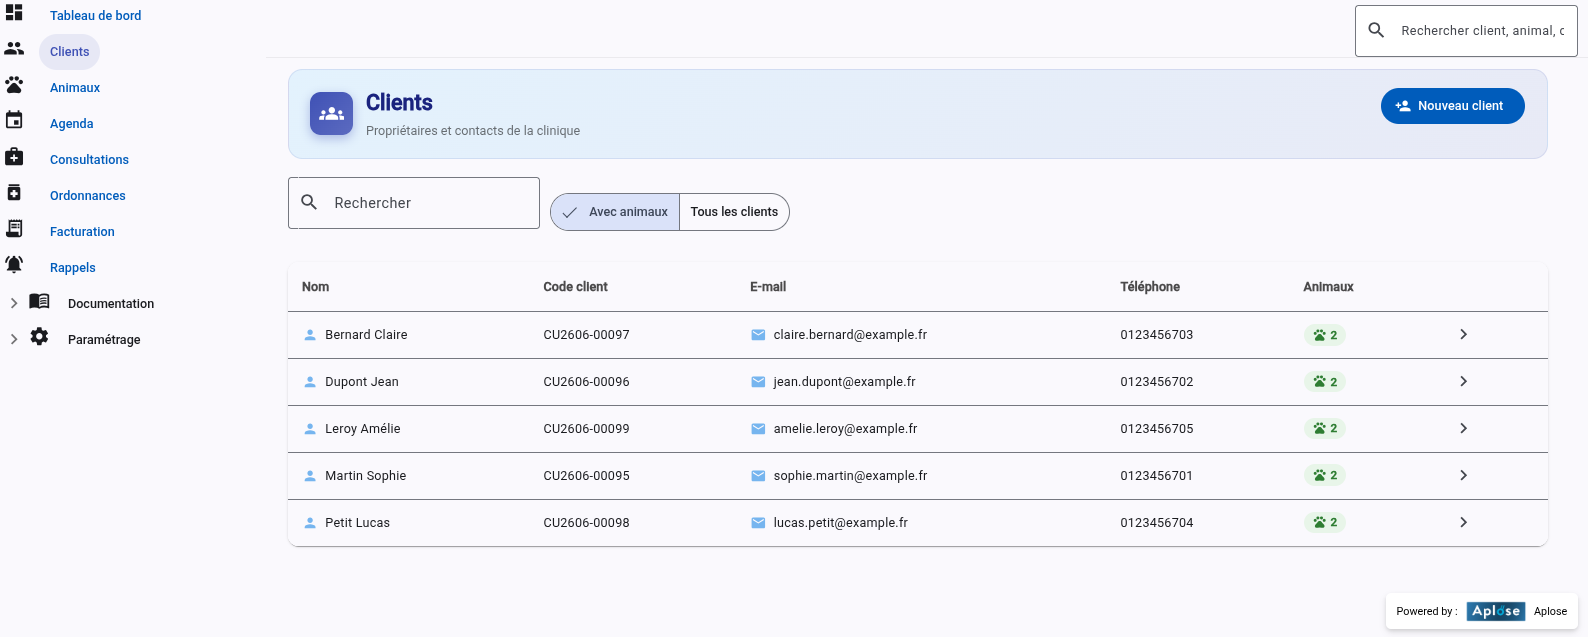Click the mail icon for claire.bernard@example.fr

758,335
